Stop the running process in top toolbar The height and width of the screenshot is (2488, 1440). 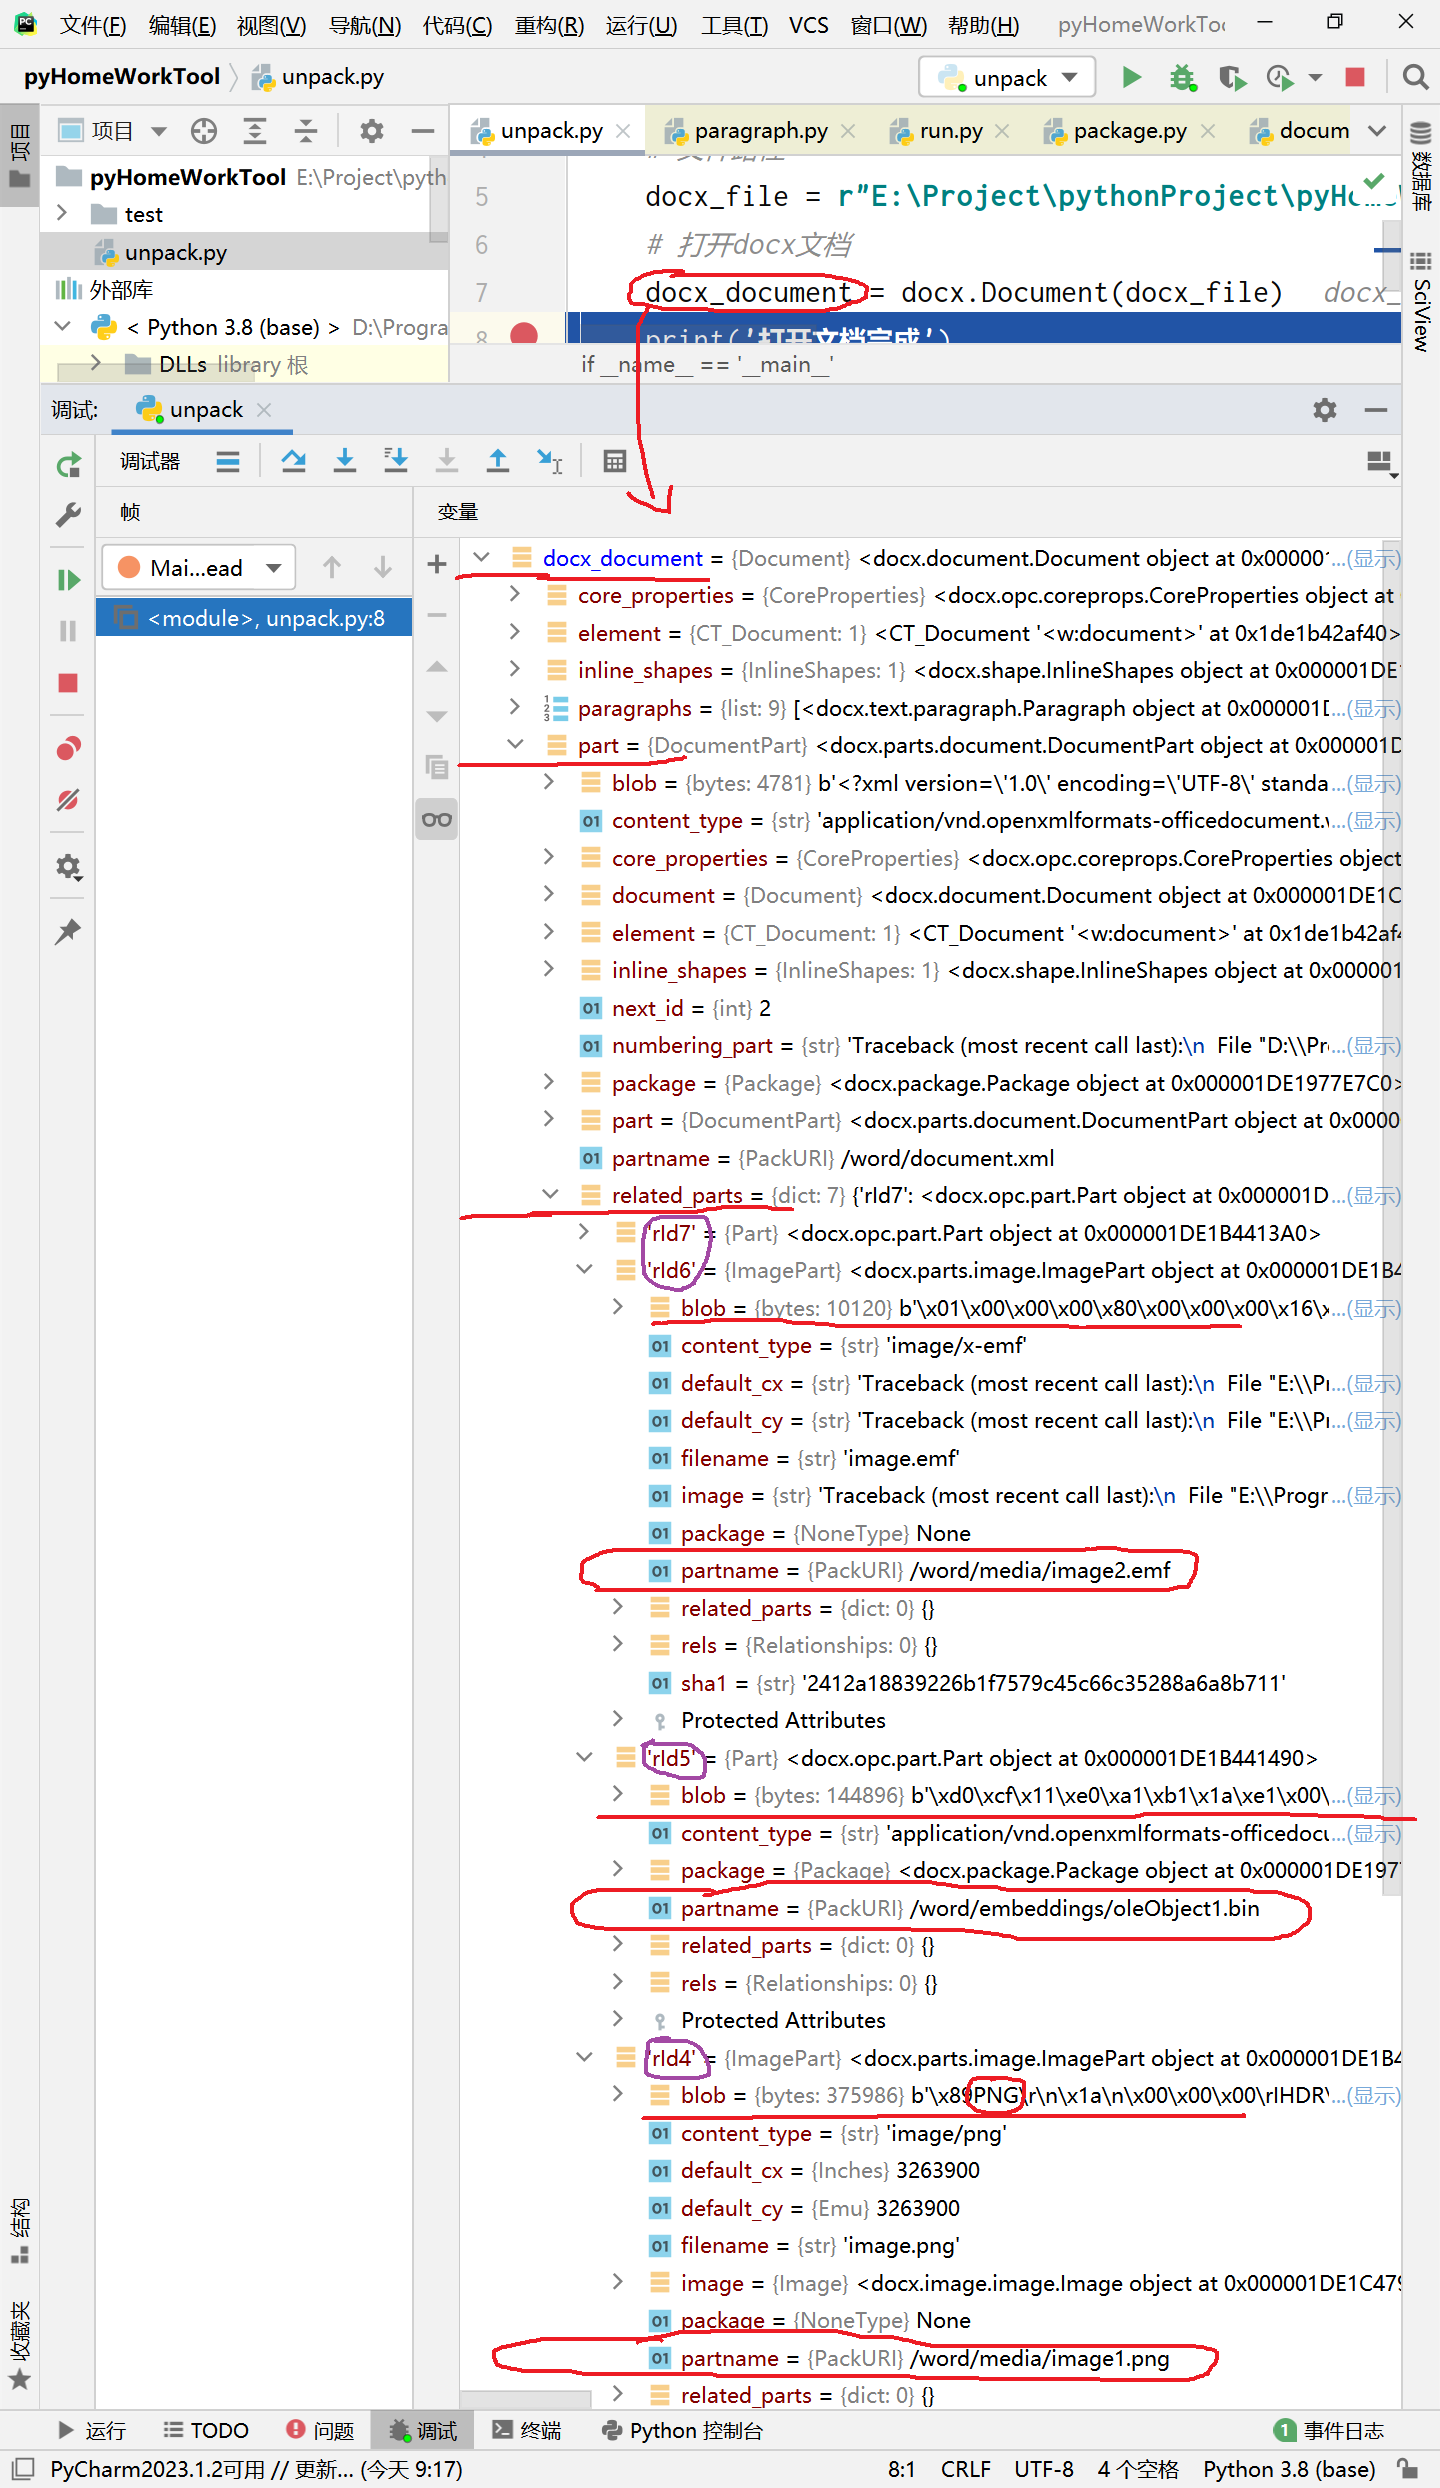(1355, 77)
